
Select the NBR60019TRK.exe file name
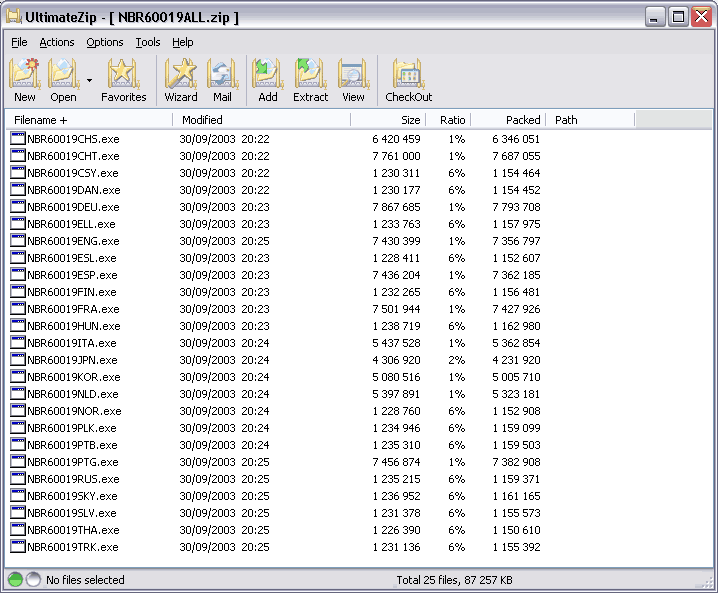73,547
